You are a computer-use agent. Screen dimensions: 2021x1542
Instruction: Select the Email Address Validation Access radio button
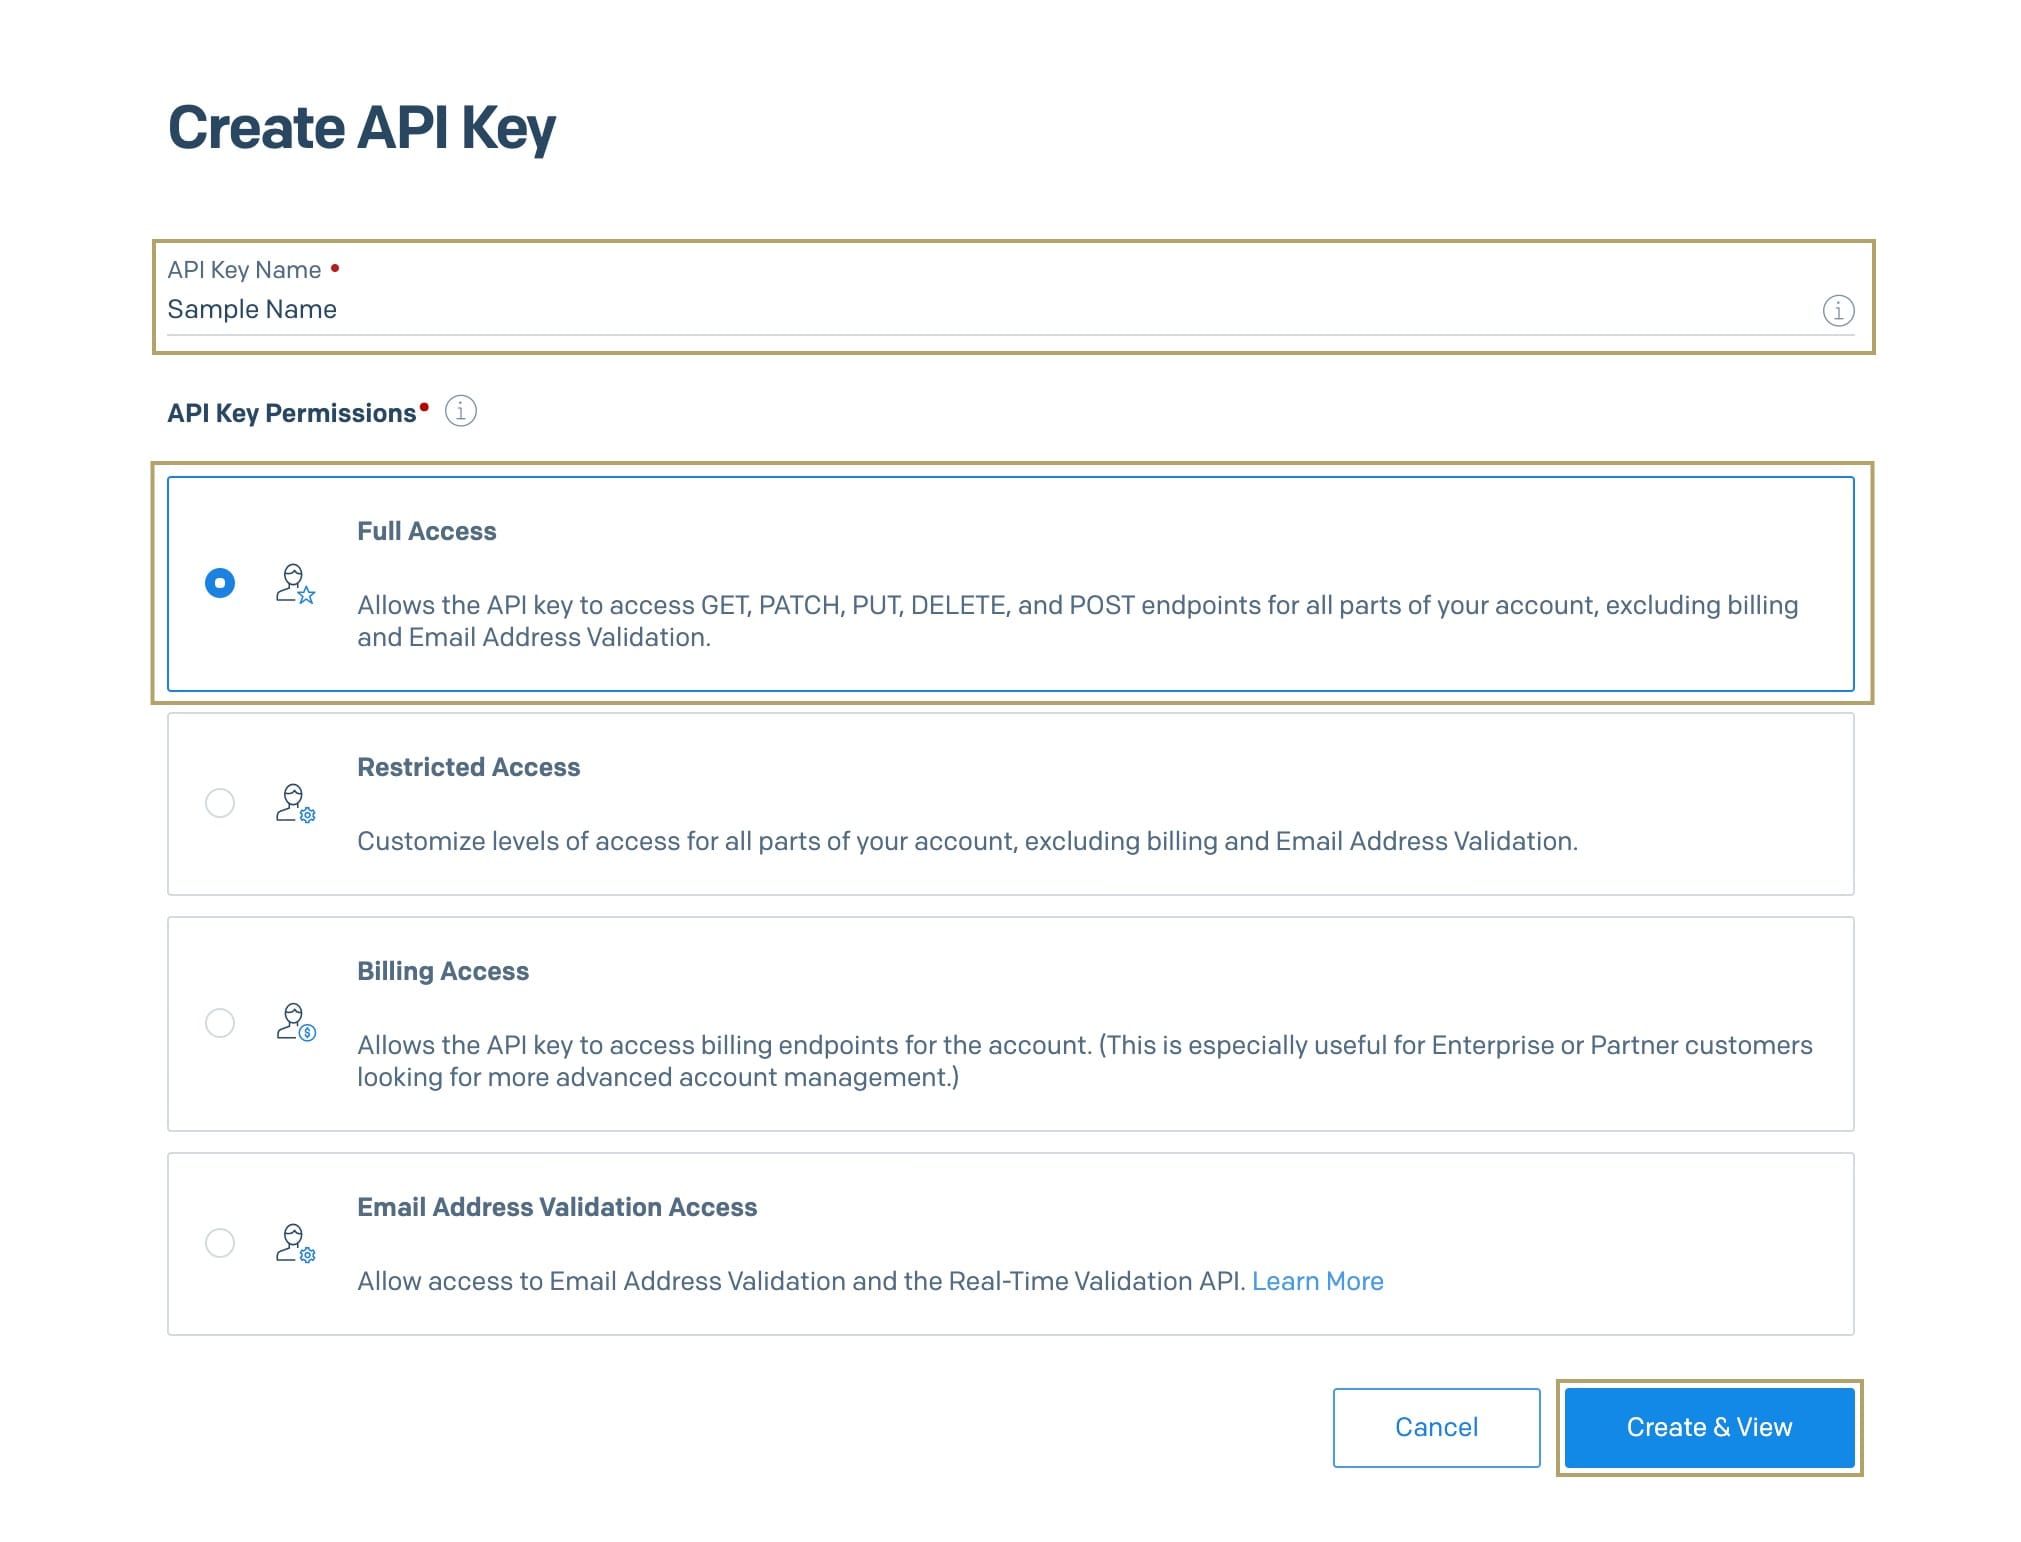(x=220, y=1243)
